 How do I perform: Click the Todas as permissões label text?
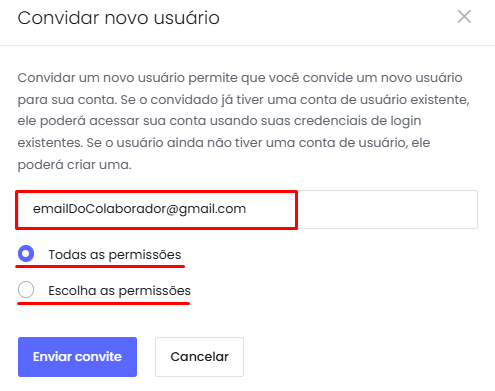(x=115, y=255)
